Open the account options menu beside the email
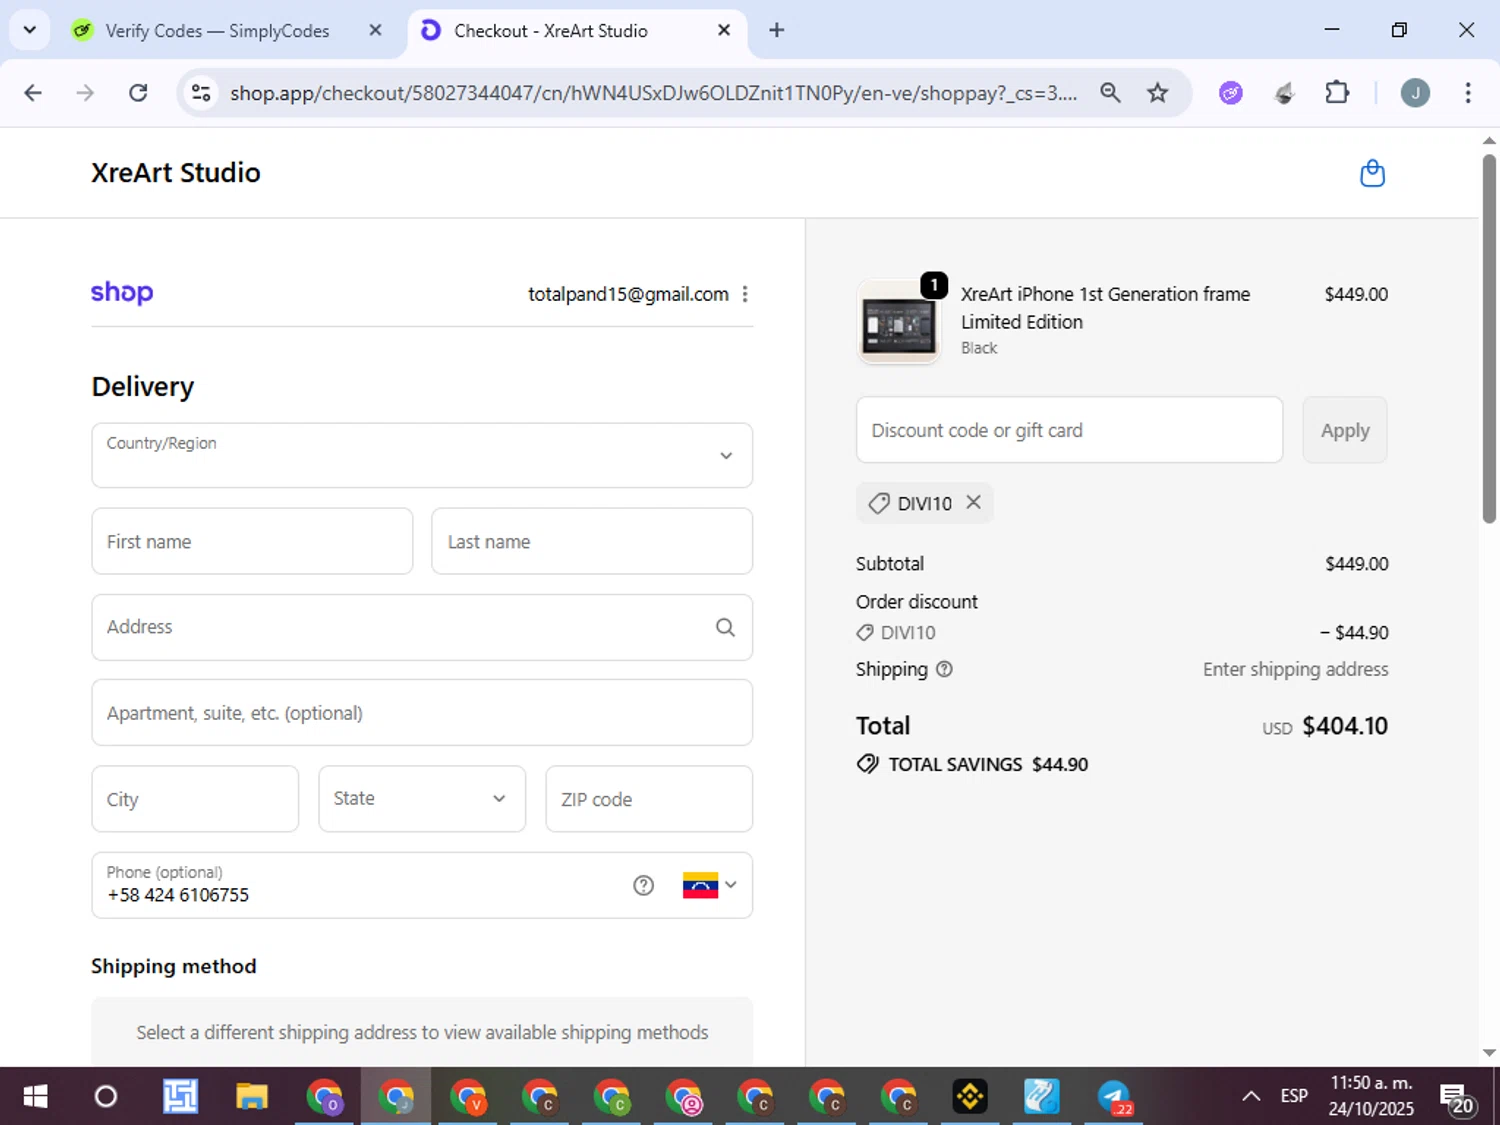 tap(745, 294)
